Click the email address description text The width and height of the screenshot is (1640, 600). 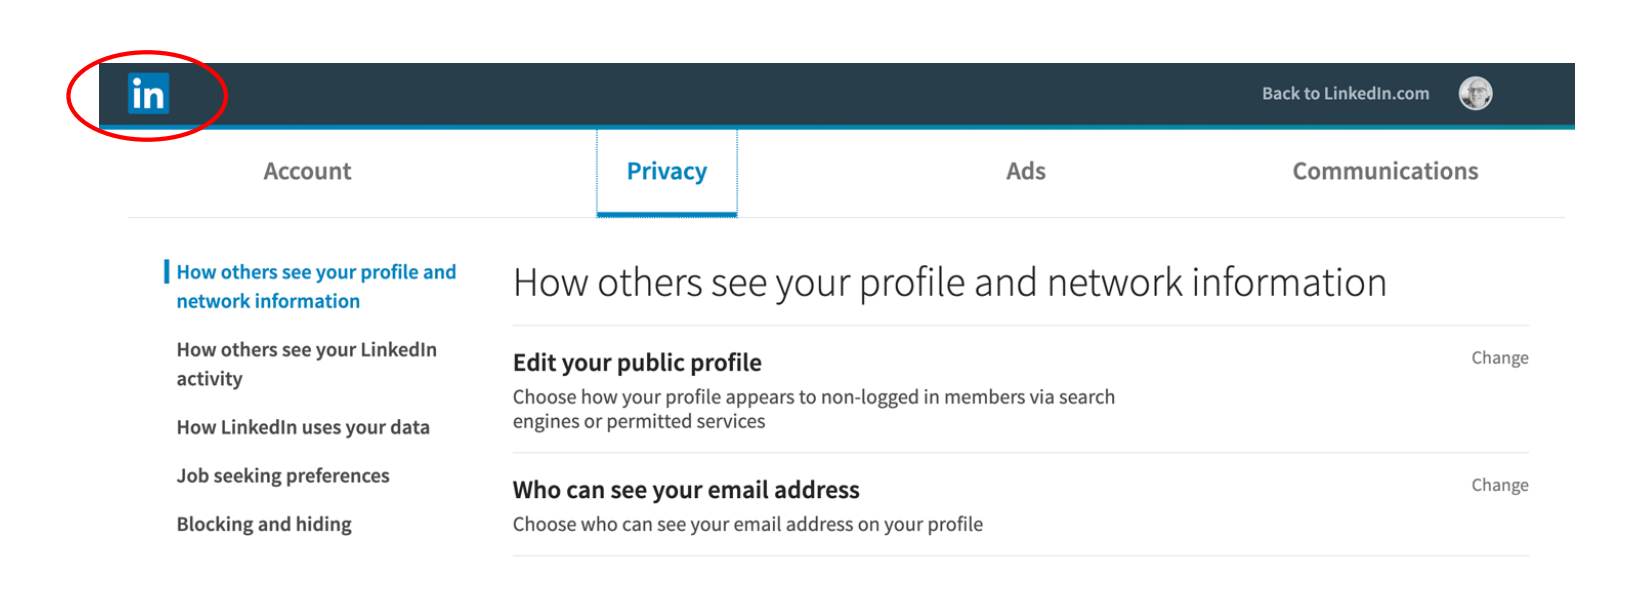(748, 524)
